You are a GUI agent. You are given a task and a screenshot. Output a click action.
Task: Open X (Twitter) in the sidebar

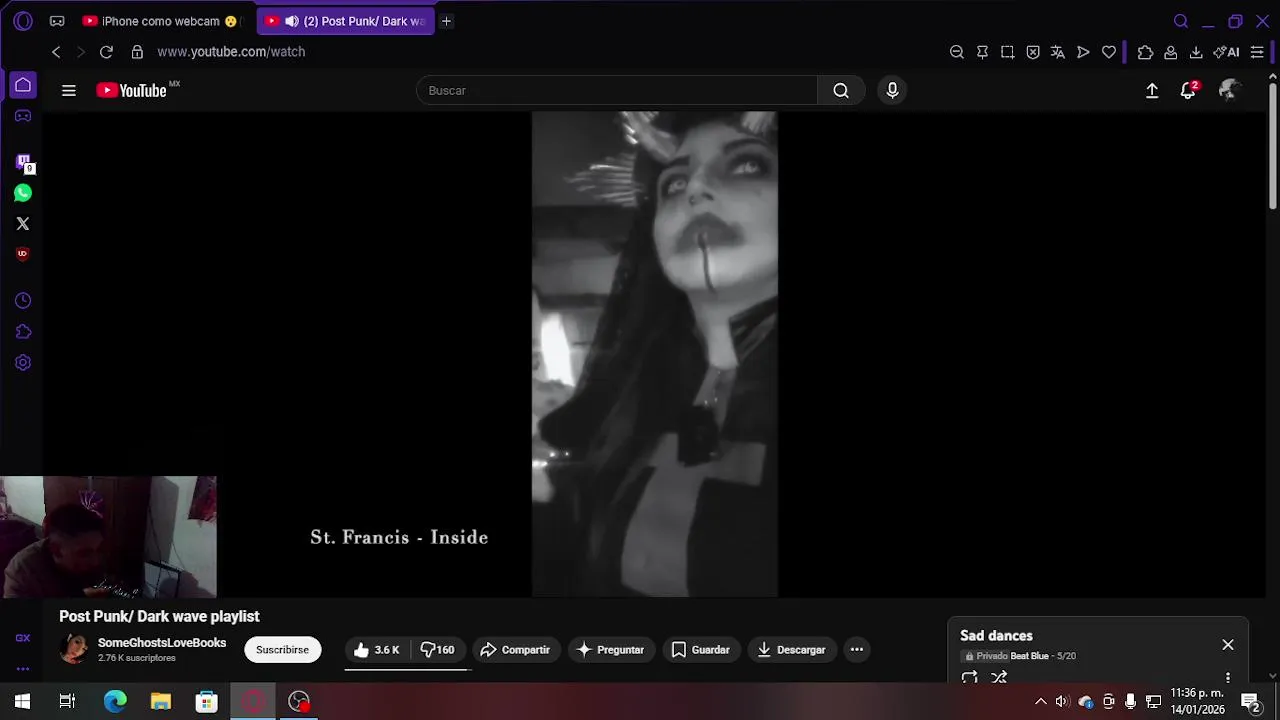(23, 224)
